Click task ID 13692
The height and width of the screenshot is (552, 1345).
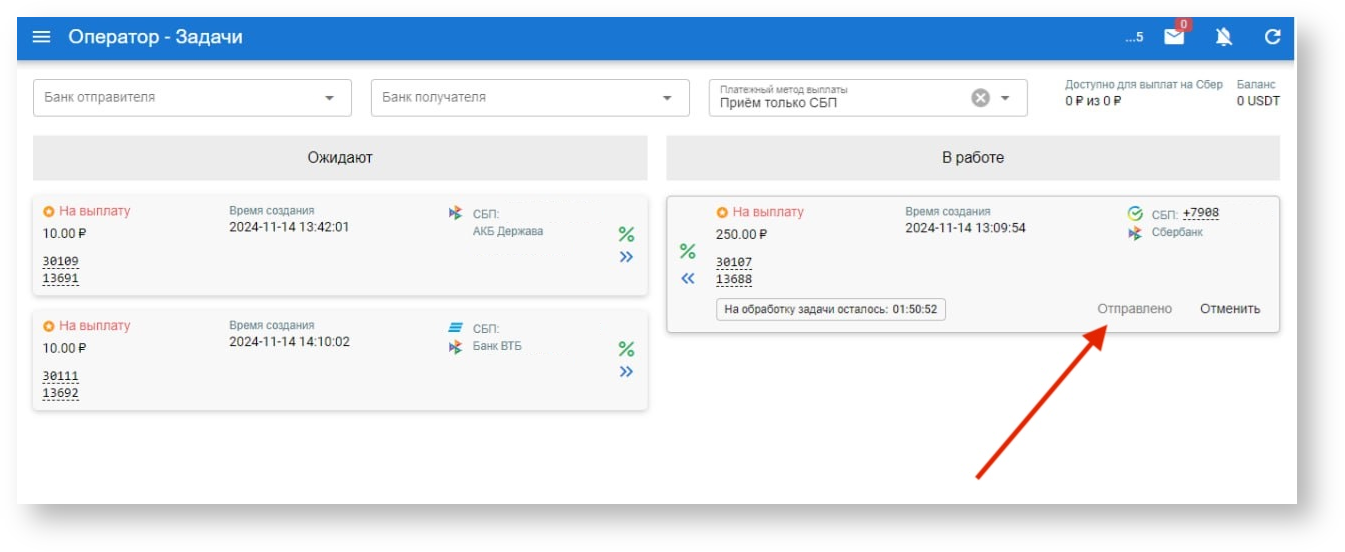pyautogui.click(x=60, y=394)
